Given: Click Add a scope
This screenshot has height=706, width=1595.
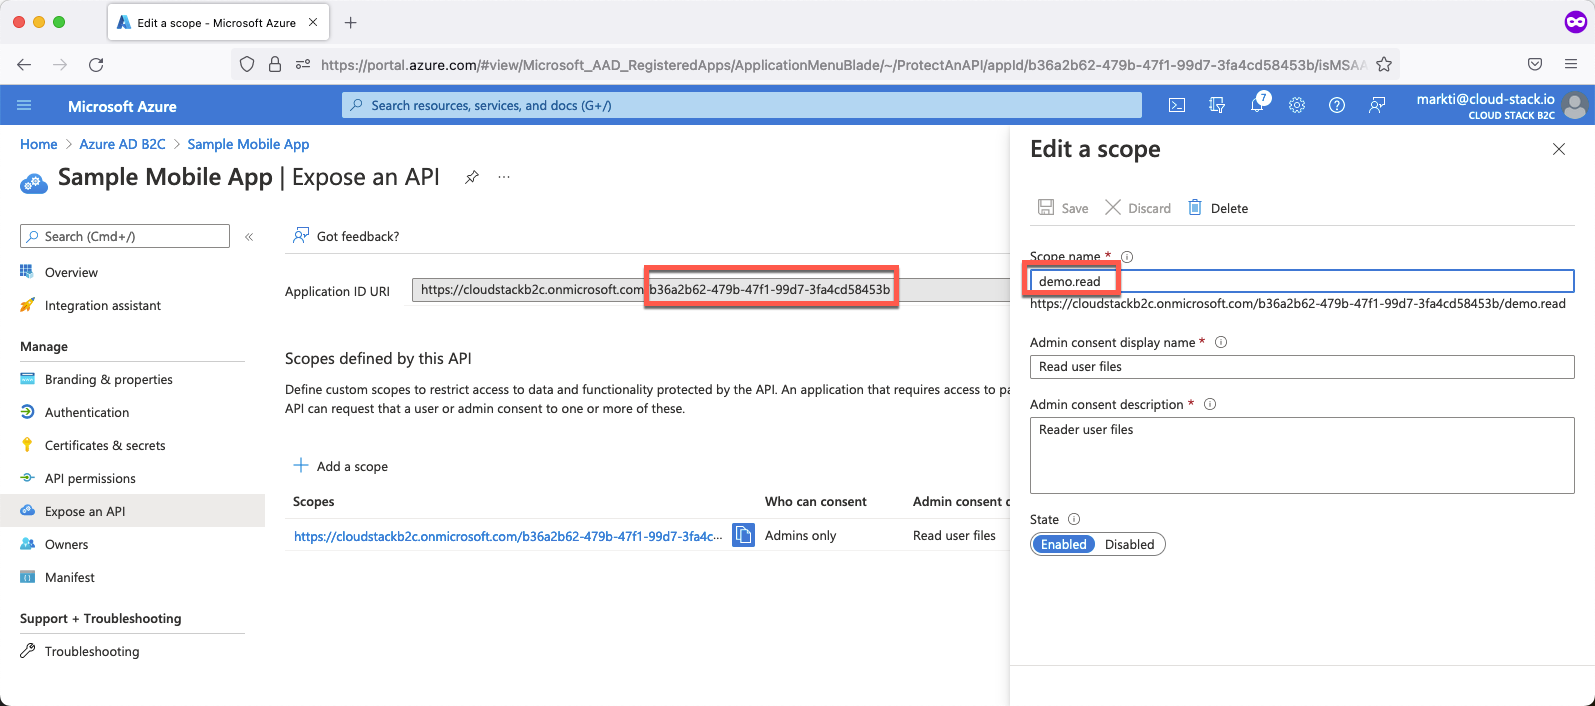Looking at the screenshot, I should pos(340,466).
